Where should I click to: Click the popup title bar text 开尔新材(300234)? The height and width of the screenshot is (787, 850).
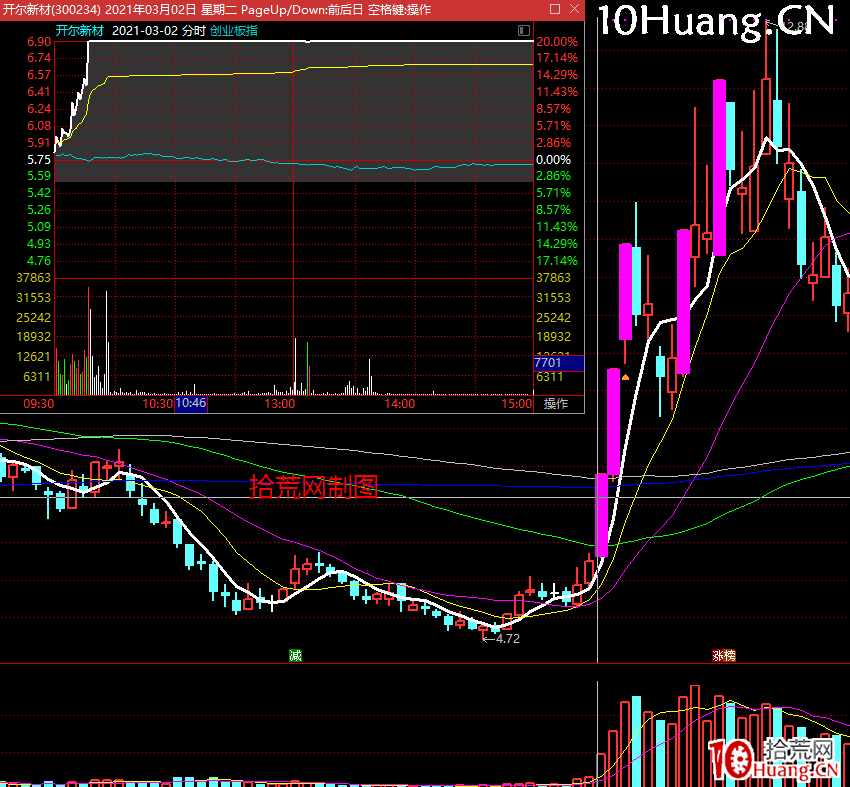point(51,9)
